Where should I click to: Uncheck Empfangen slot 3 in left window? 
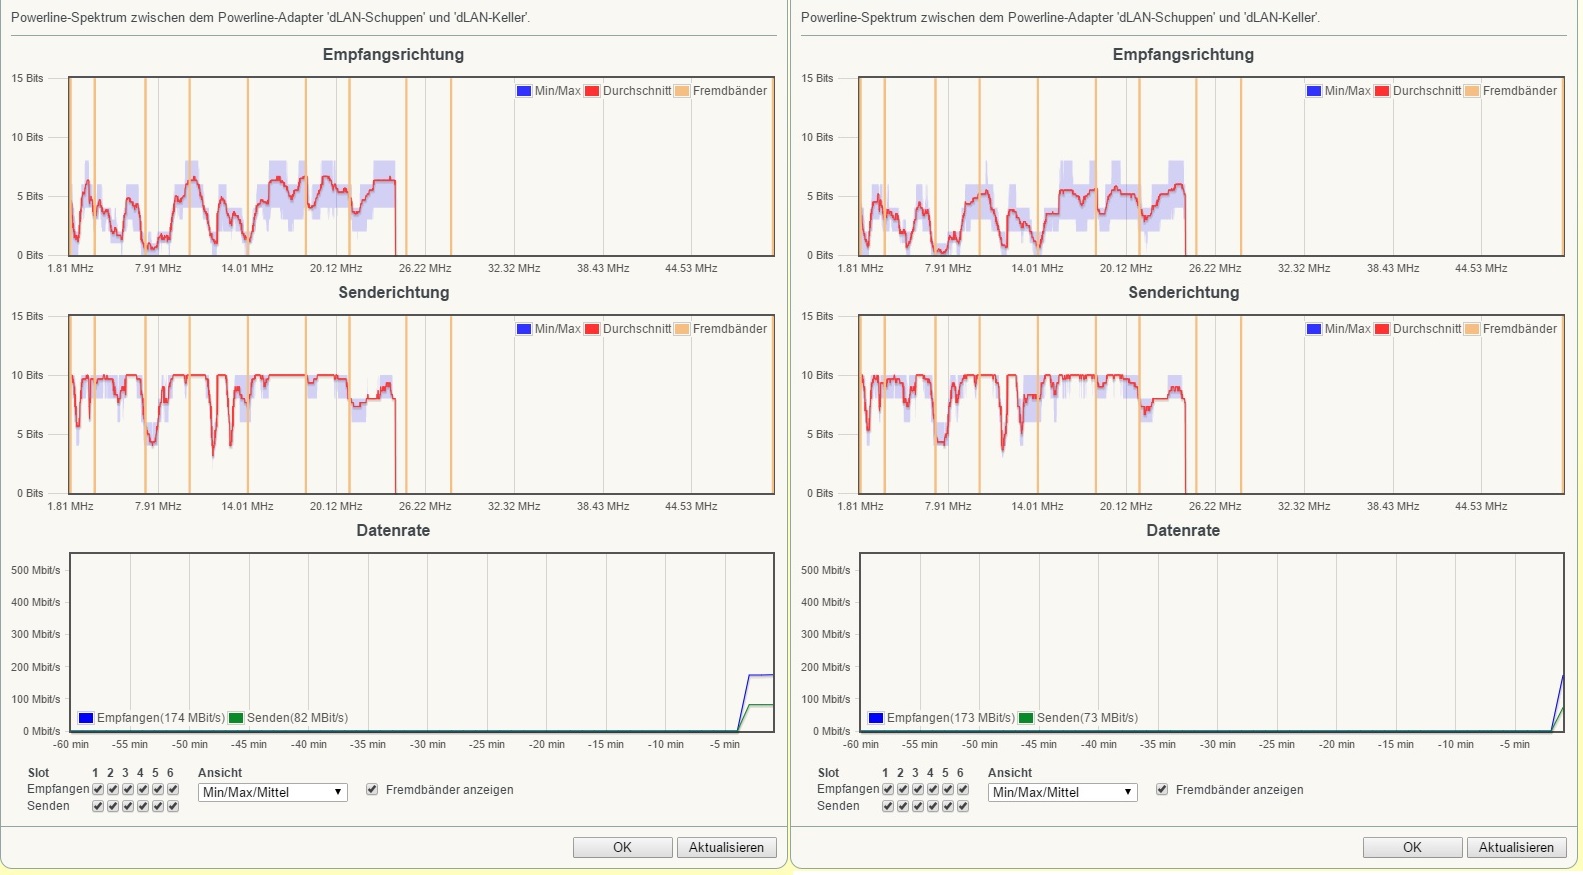(128, 789)
